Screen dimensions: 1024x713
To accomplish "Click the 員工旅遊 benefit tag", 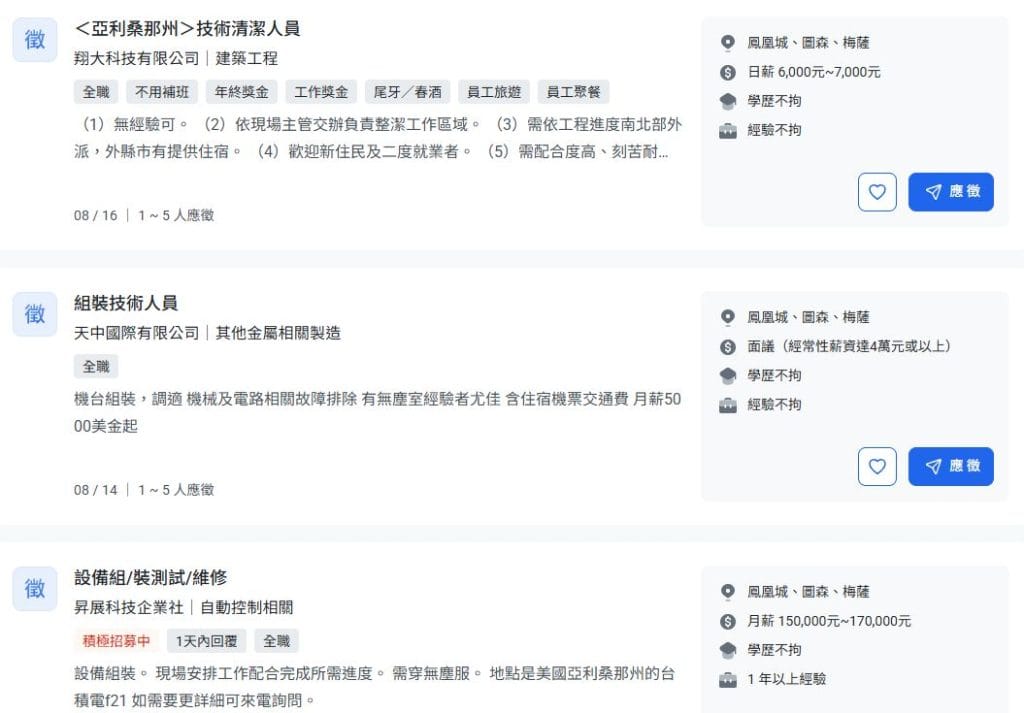I will point(494,92).
